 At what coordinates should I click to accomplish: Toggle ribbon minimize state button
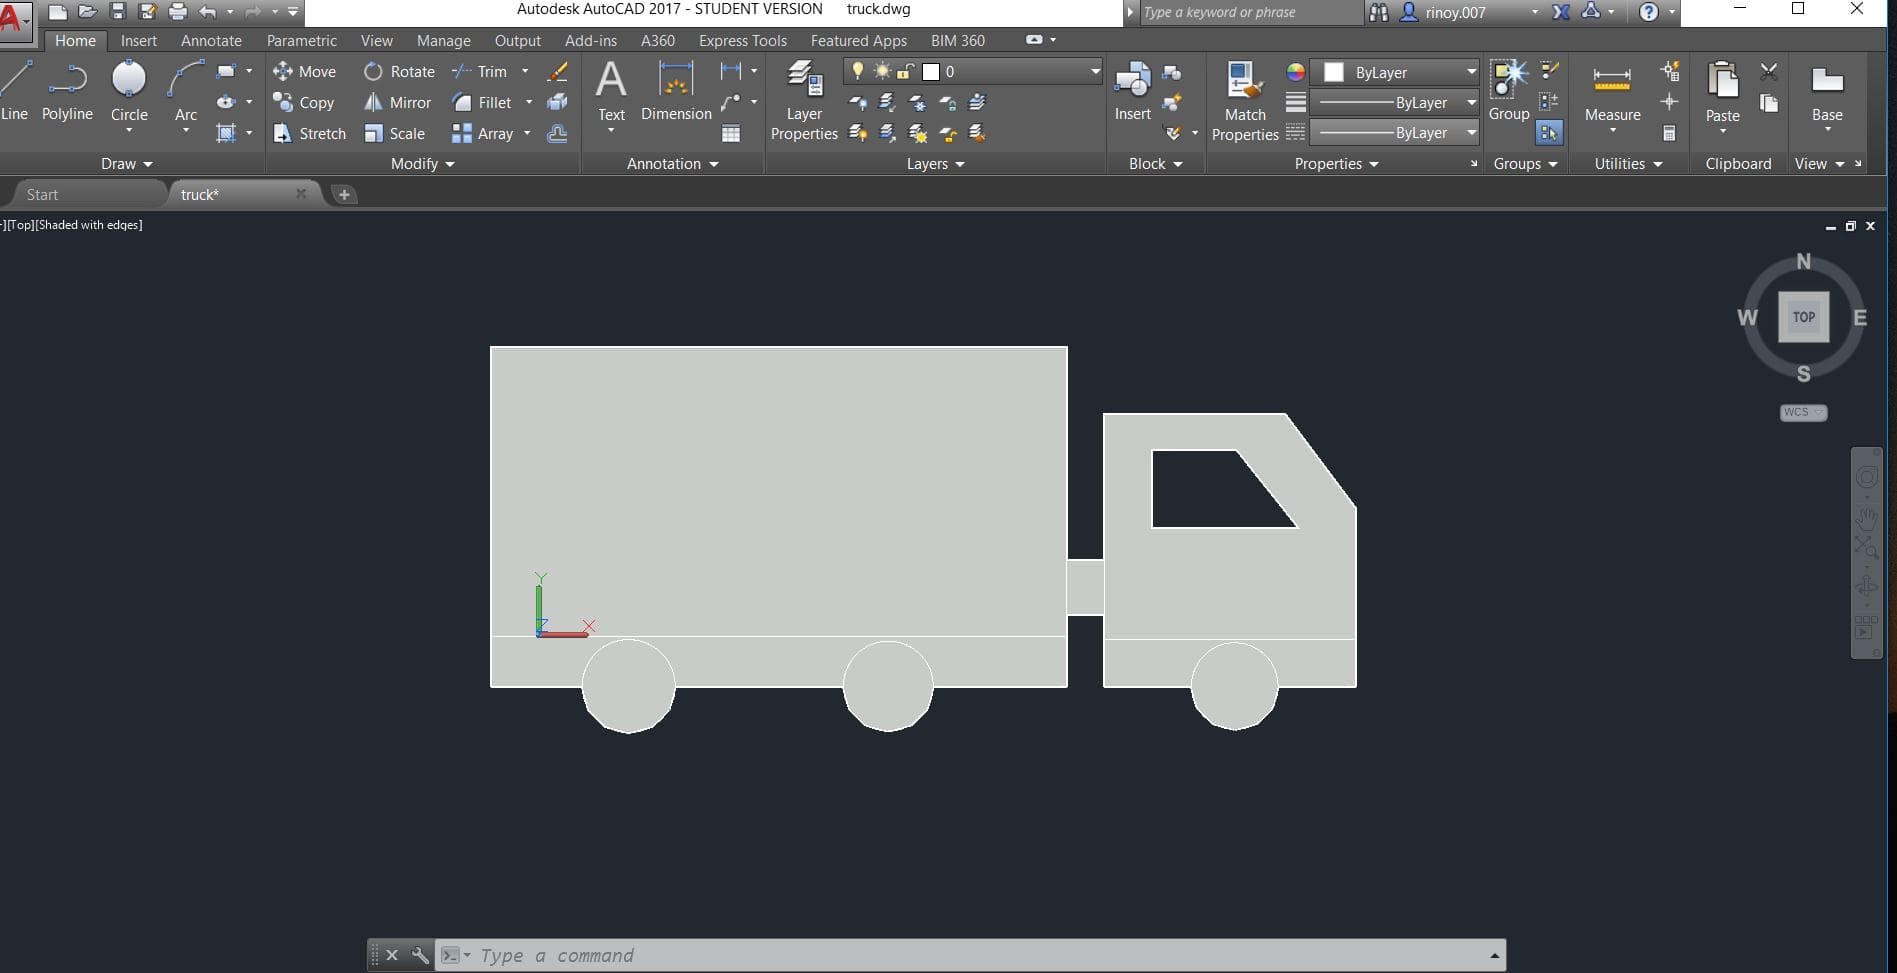[x=1034, y=40]
